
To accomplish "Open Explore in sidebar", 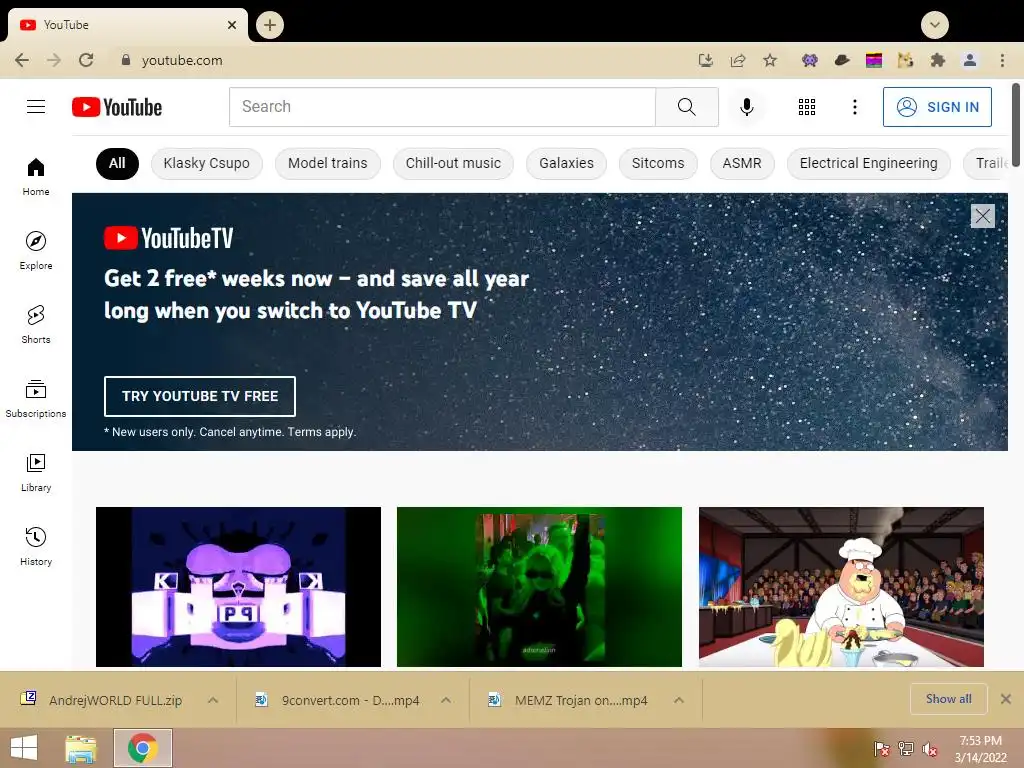I will click(36, 250).
